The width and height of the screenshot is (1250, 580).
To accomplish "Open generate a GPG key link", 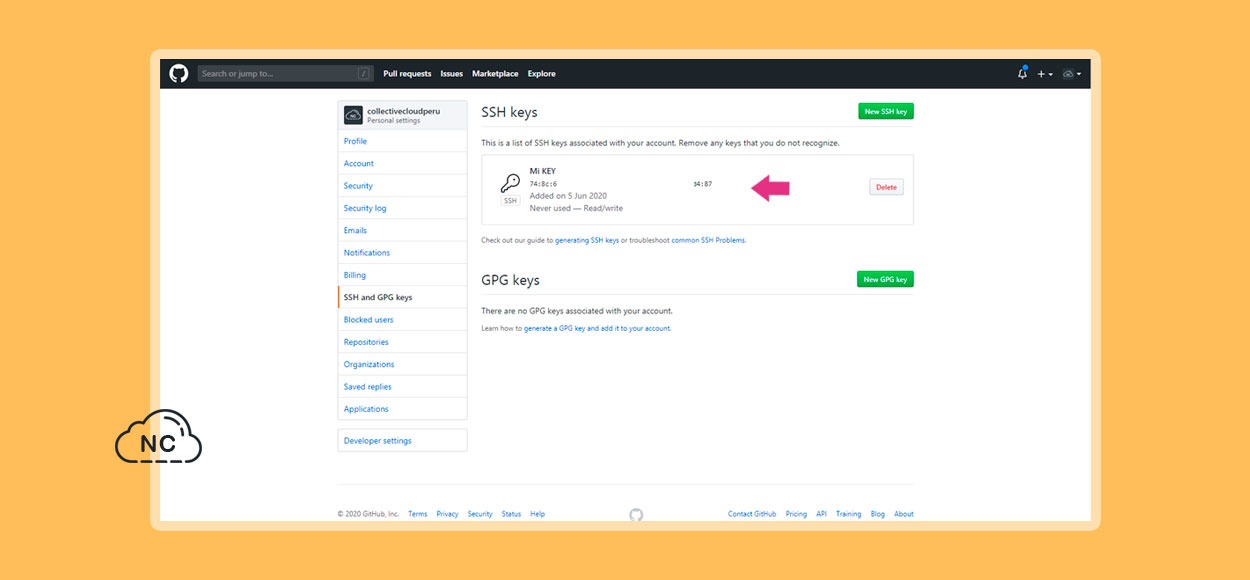I will pos(597,328).
